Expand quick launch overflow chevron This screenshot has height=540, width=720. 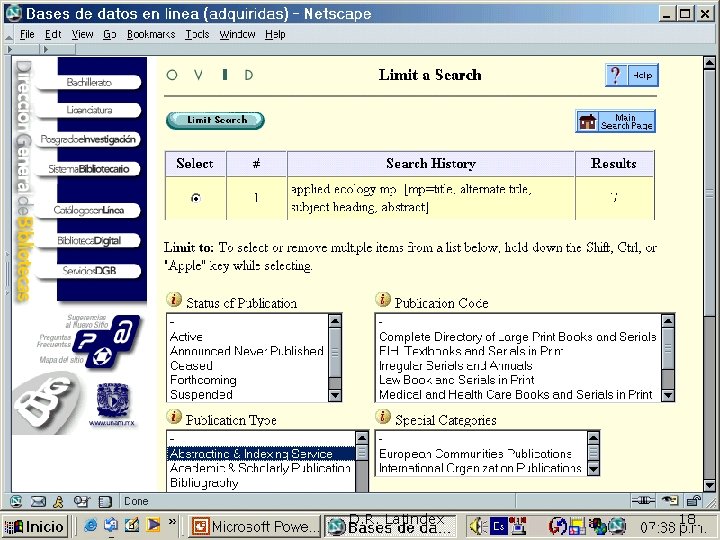(172, 521)
